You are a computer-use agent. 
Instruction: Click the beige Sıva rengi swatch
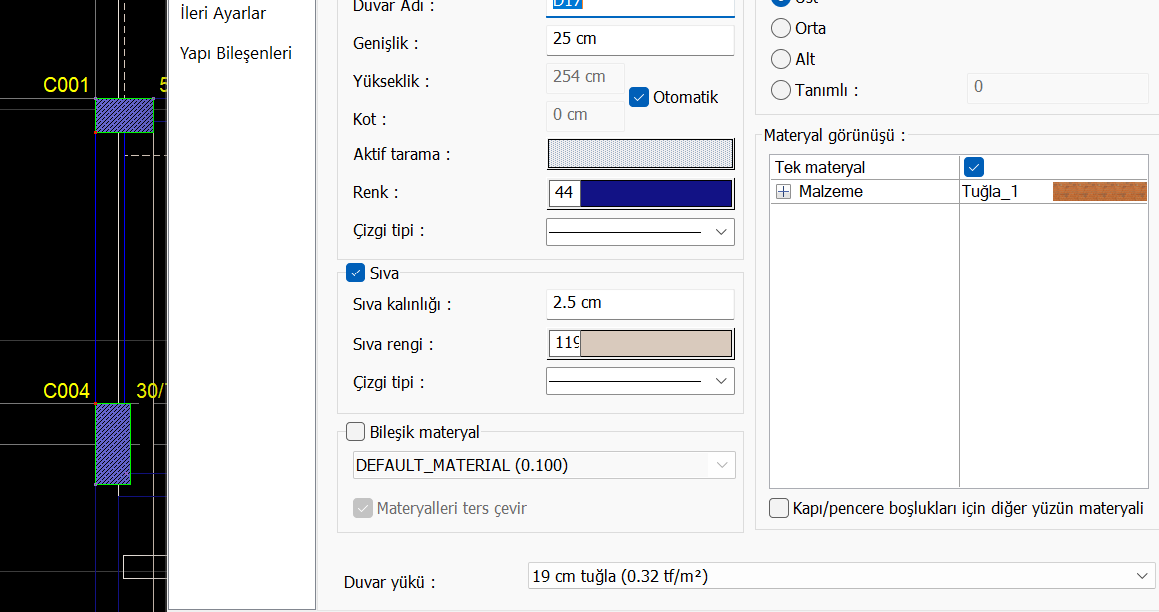click(656, 344)
